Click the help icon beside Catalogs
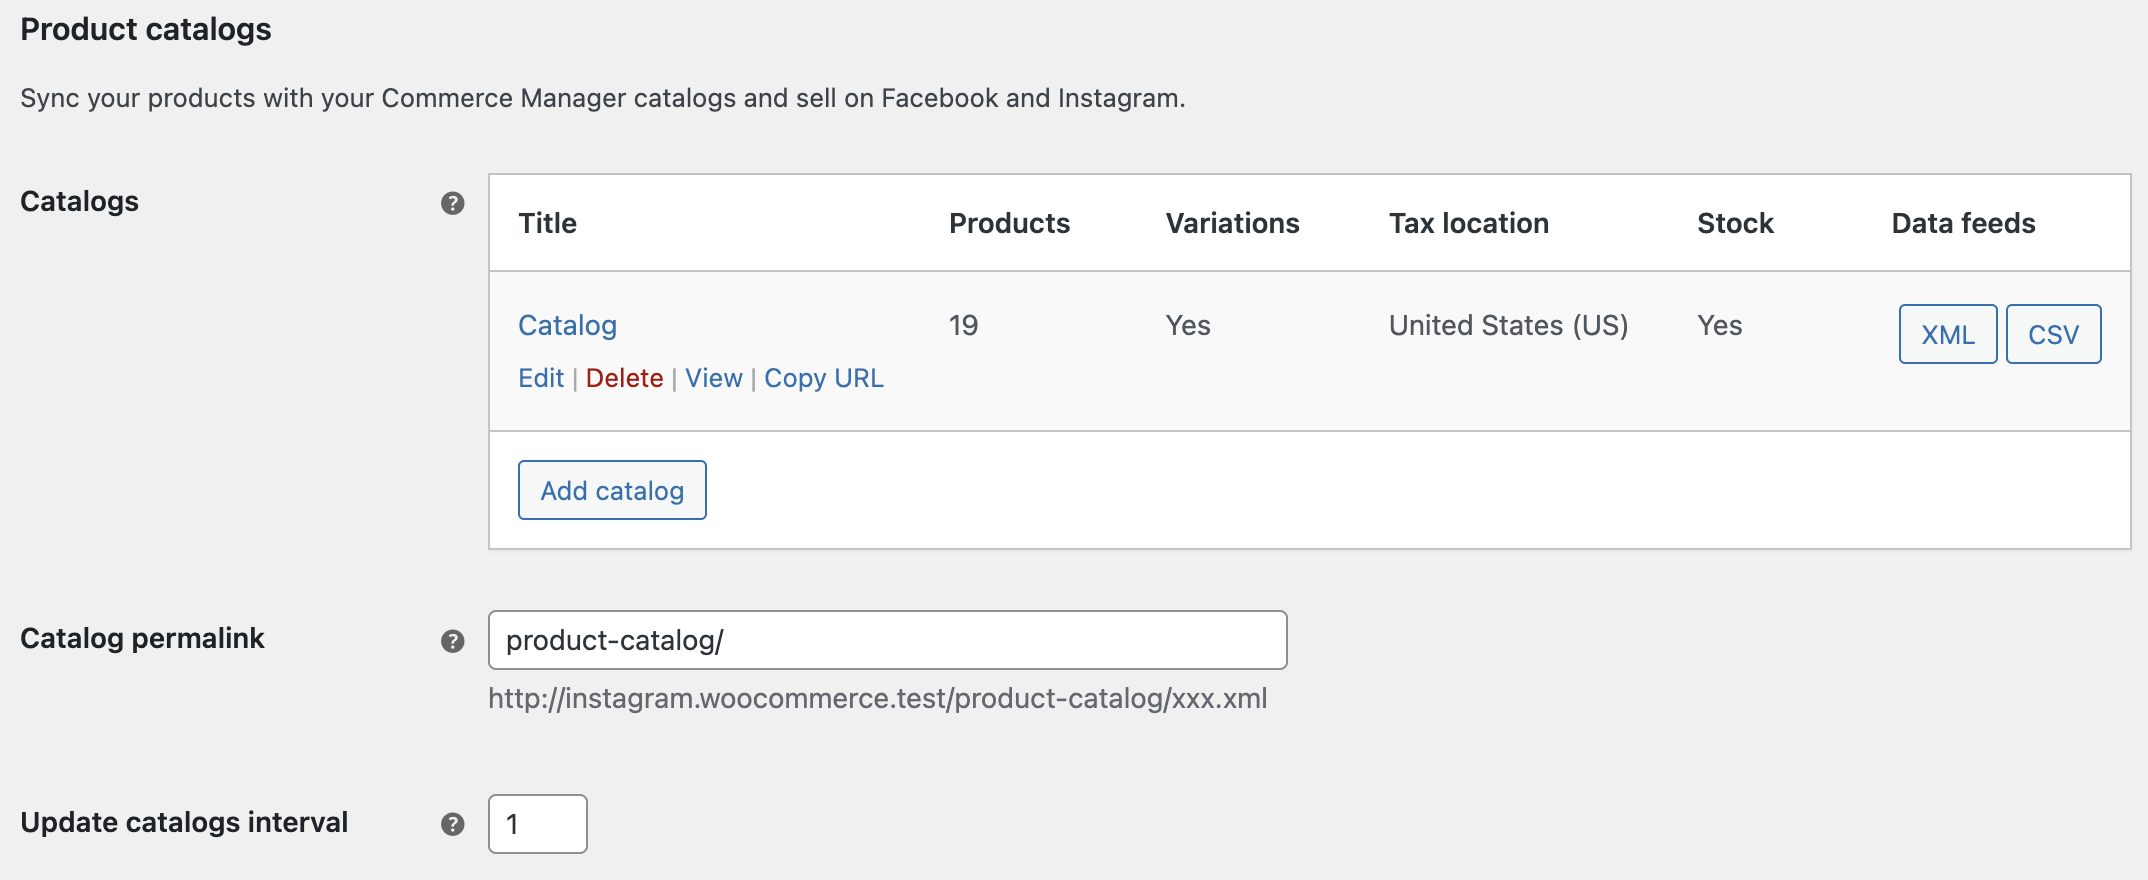This screenshot has width=2148, height=880. pyautogui.click(x=453, y=204)
